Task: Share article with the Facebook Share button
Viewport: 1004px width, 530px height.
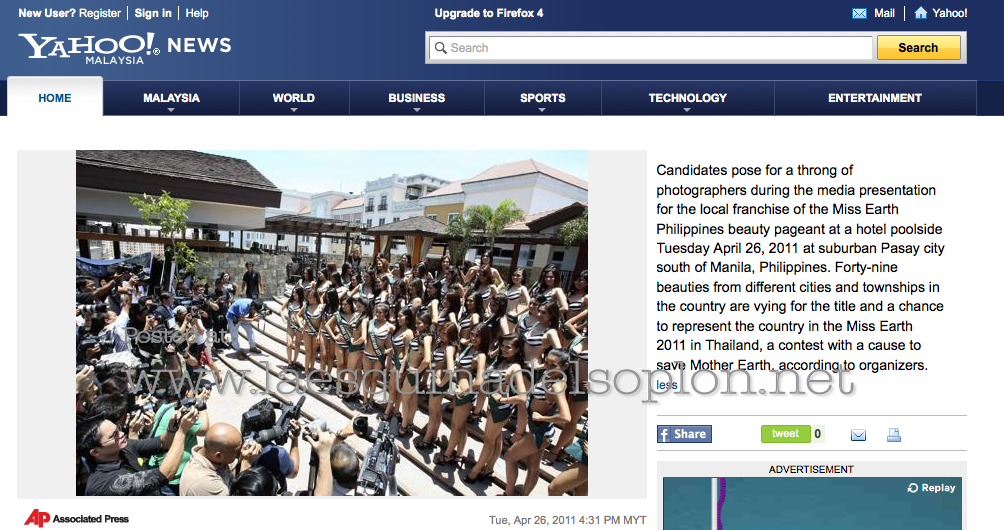Action: [x=684, y=434]
